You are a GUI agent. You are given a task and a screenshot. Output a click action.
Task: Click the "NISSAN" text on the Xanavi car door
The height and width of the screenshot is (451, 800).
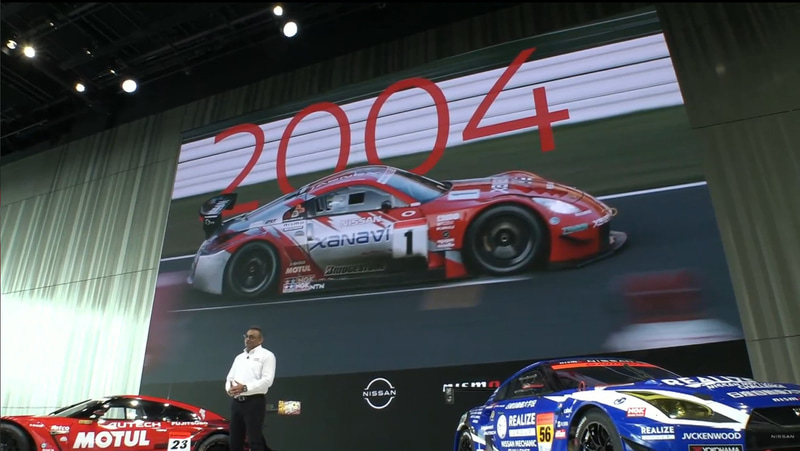point(360,221)
